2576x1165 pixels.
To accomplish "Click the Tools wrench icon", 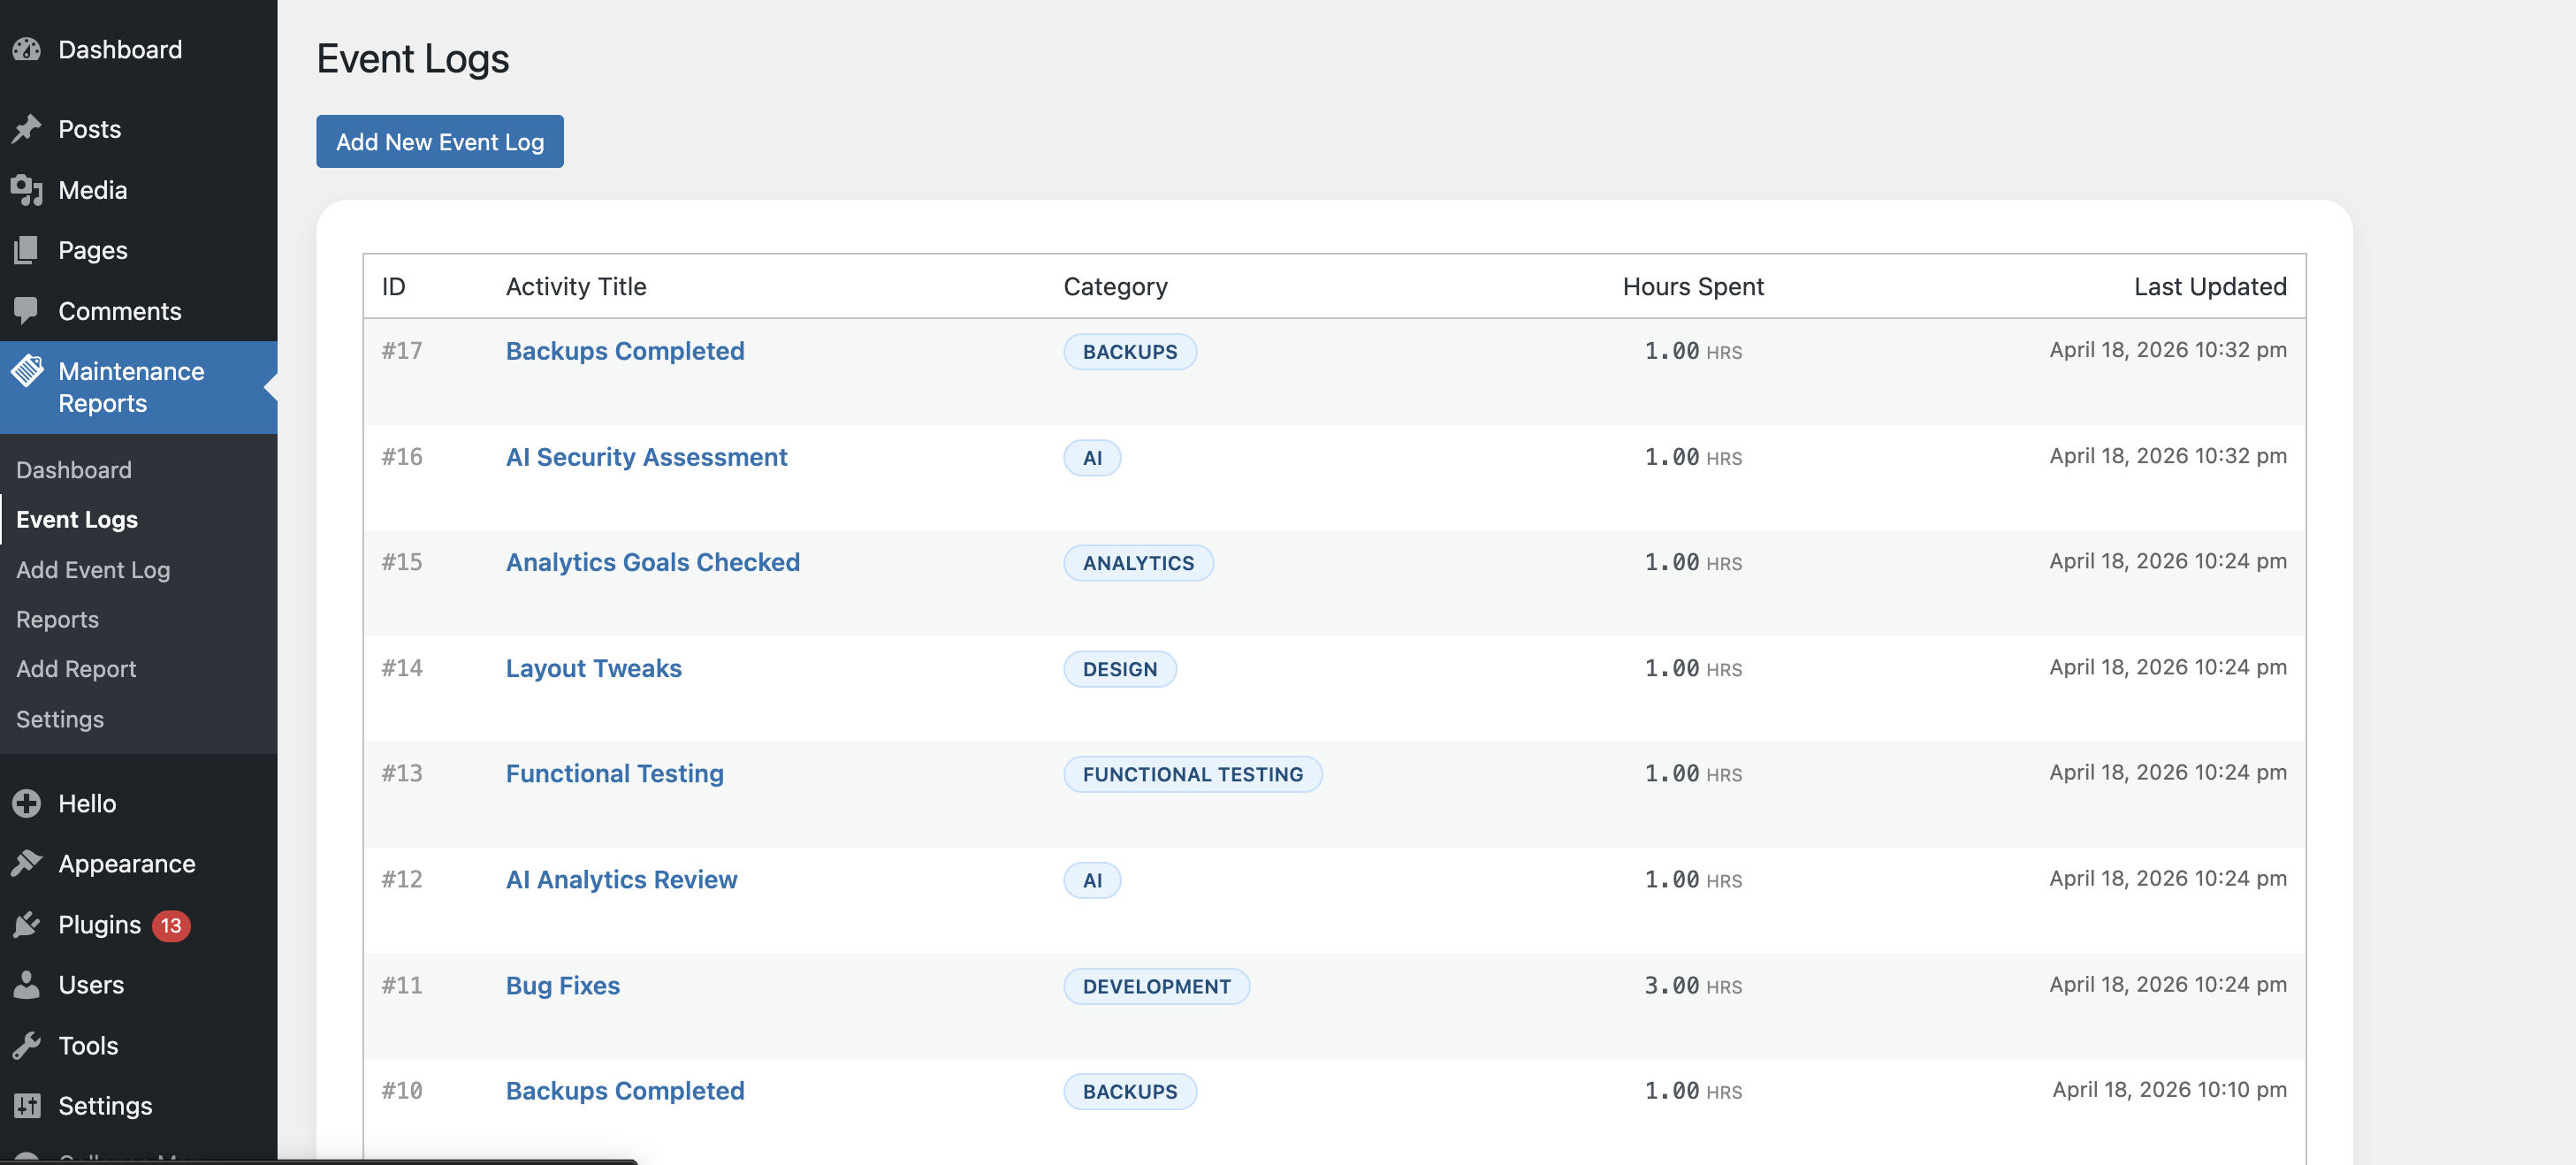I will [x=27, y=1045].
